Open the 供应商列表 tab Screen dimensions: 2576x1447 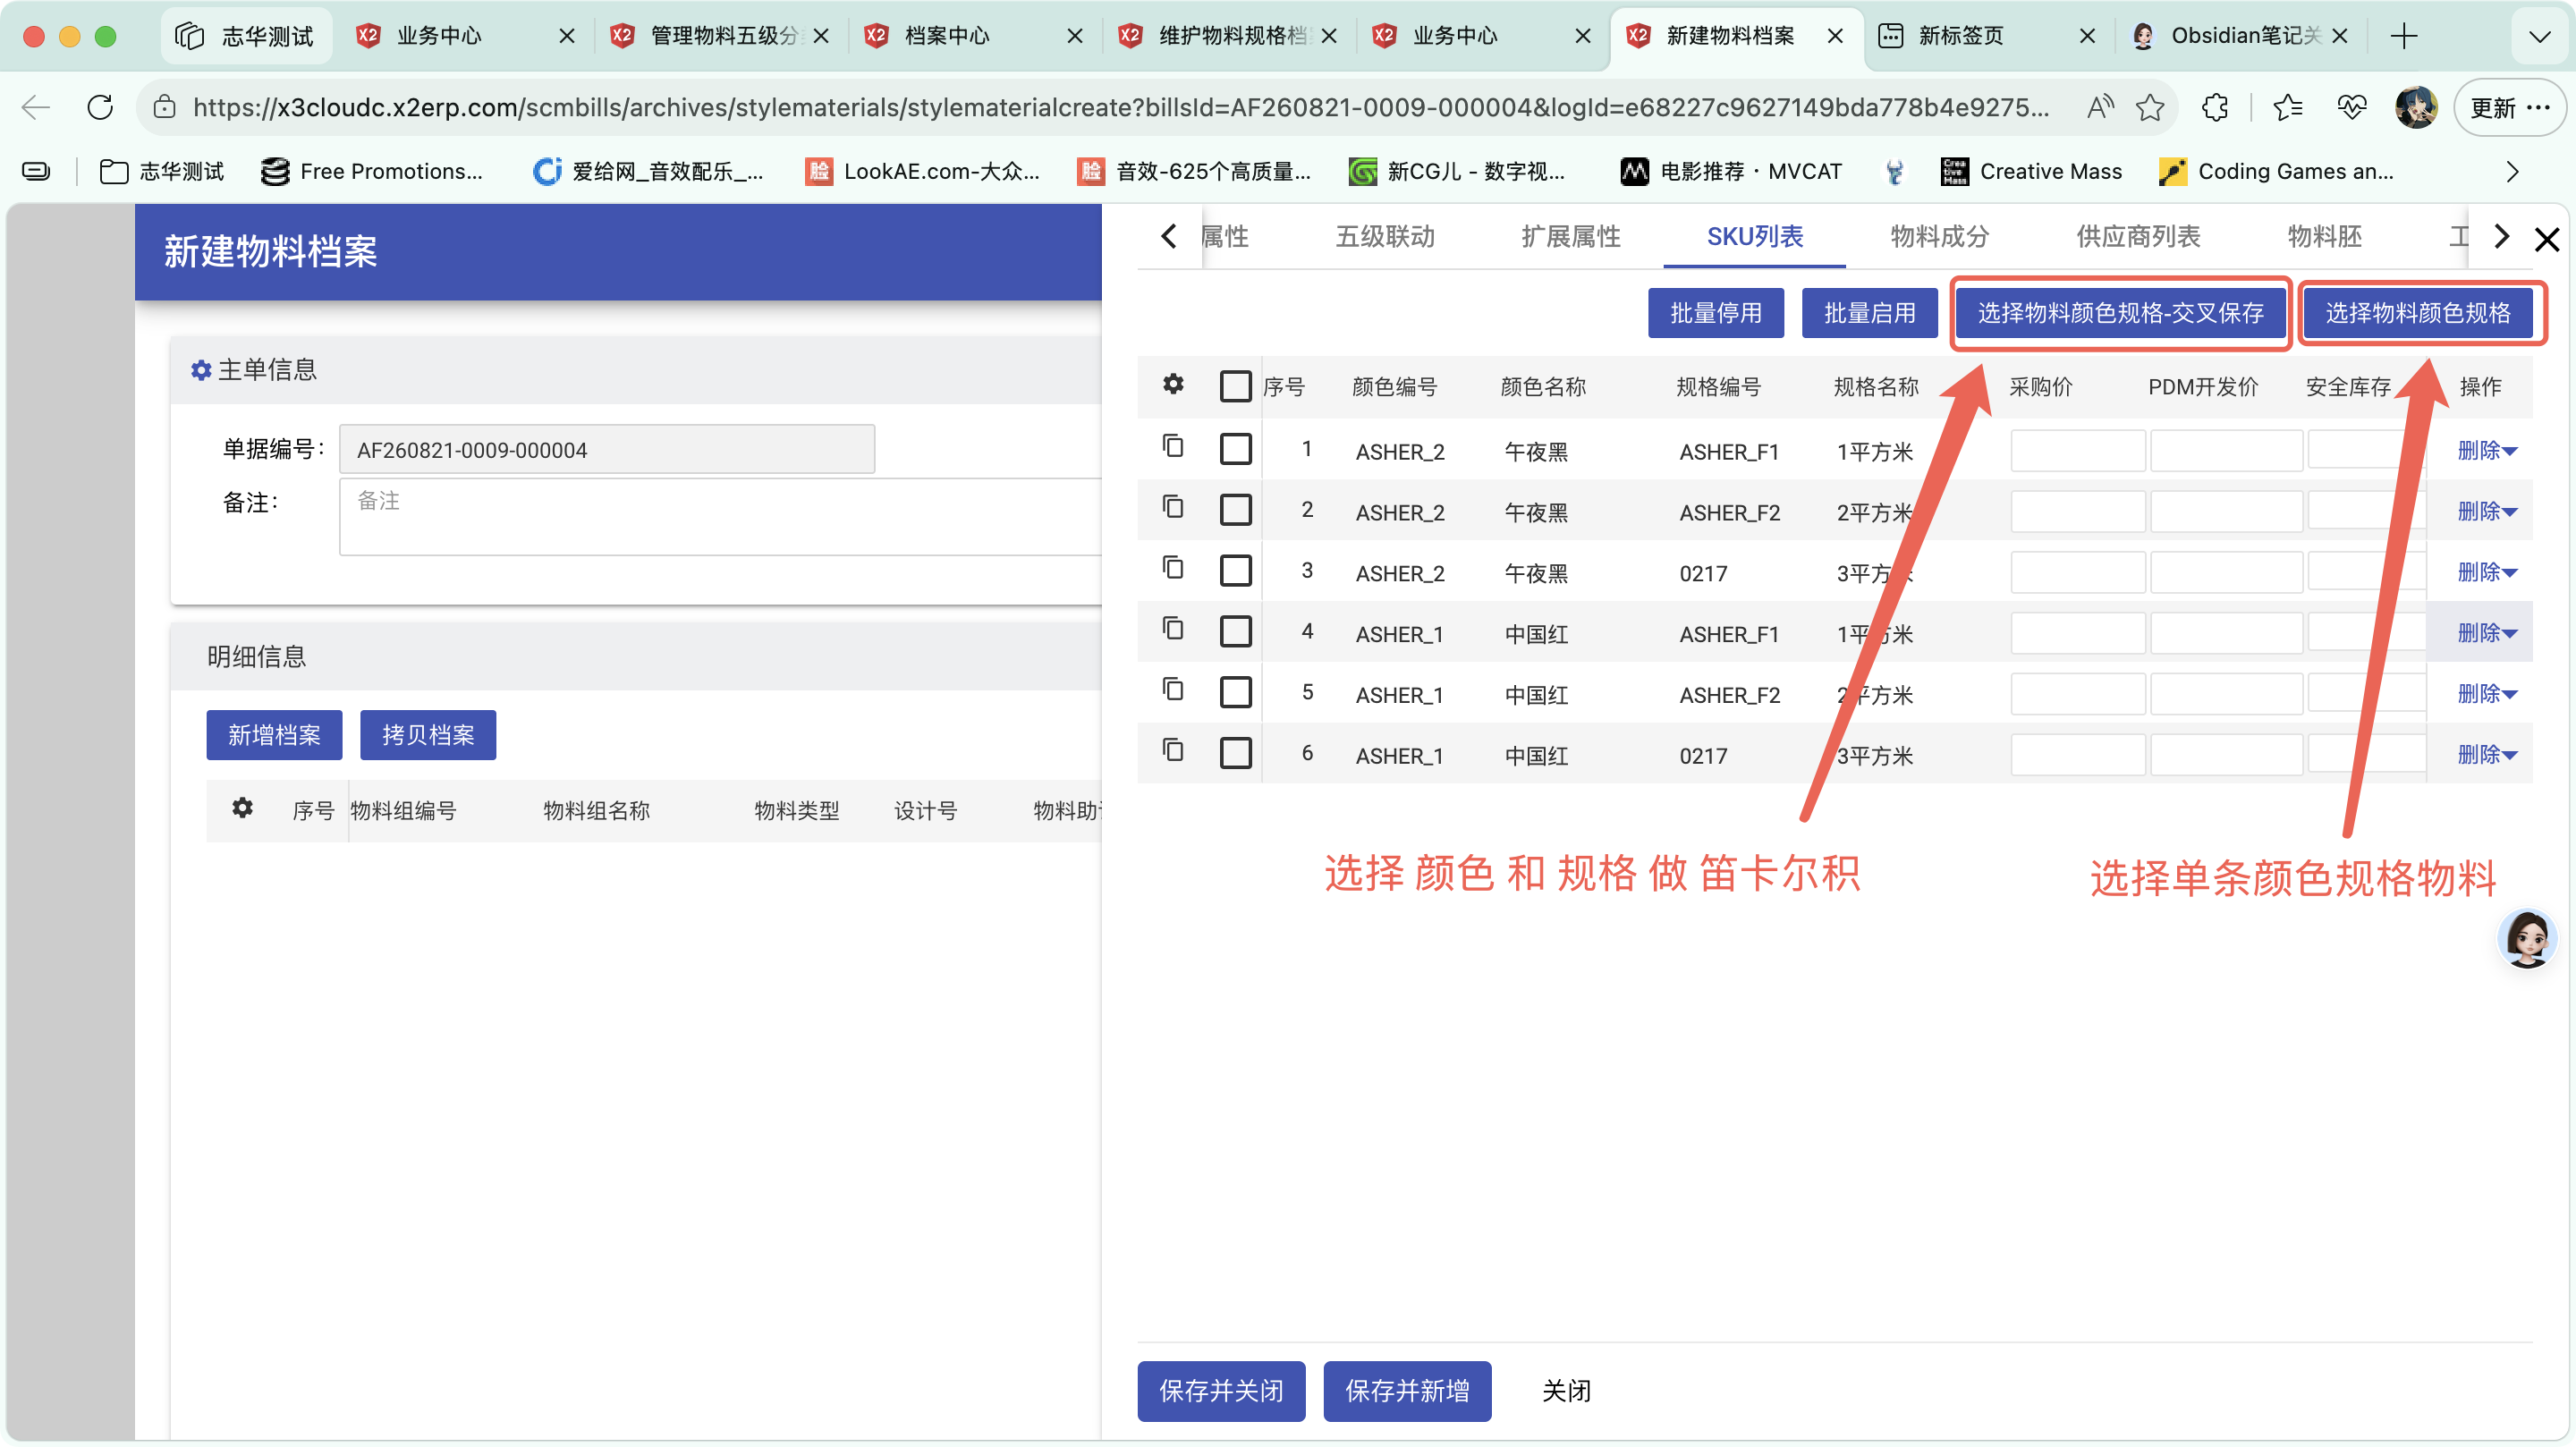click(x=2138, y=237)
